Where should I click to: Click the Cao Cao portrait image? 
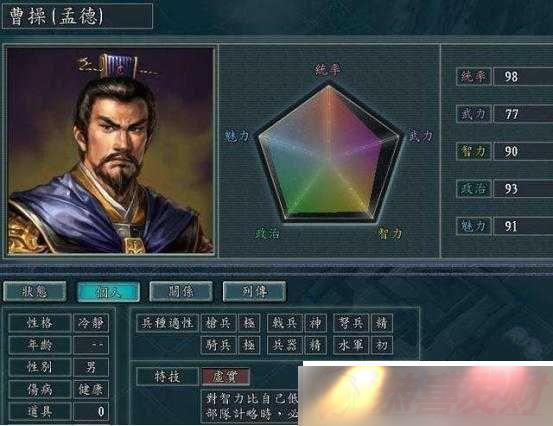[x=110, y=151]
